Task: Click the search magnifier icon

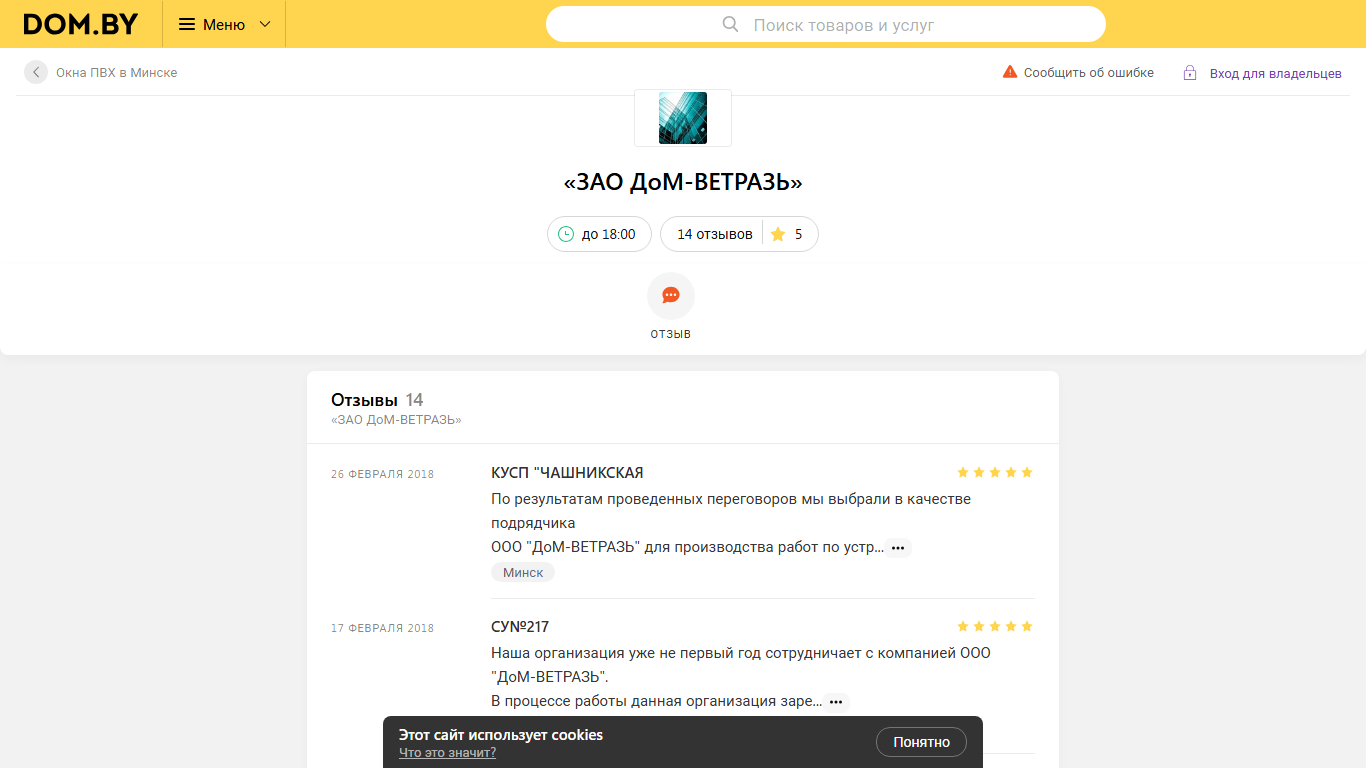Action: pyautogui.click(x=730, y=24)
